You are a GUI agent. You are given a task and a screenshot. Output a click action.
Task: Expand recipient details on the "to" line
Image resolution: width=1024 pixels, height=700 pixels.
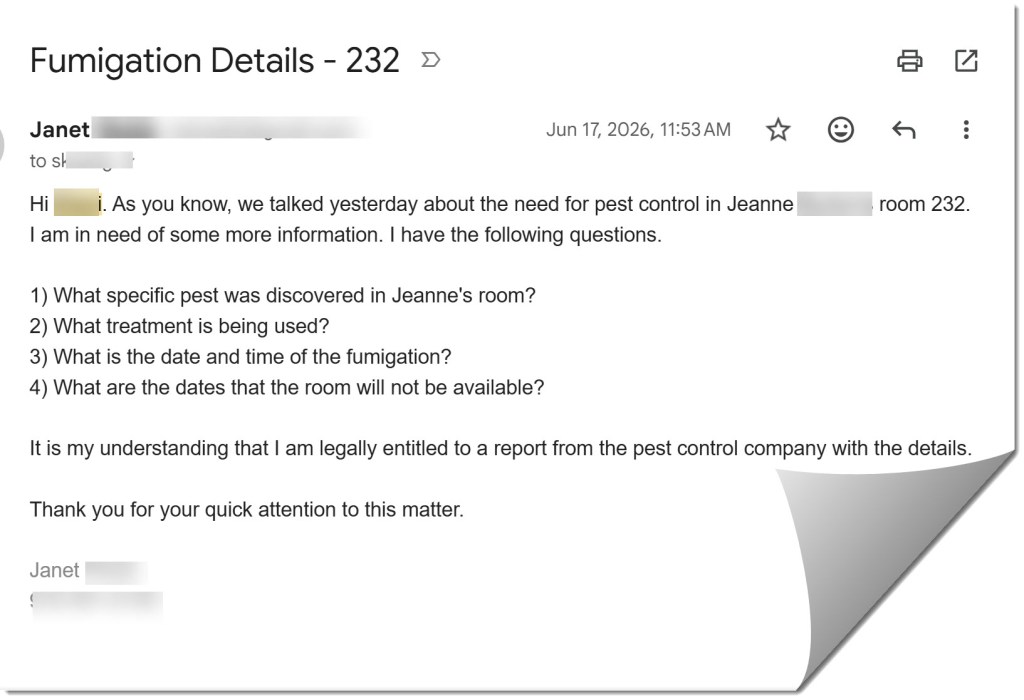coord(81,161)
